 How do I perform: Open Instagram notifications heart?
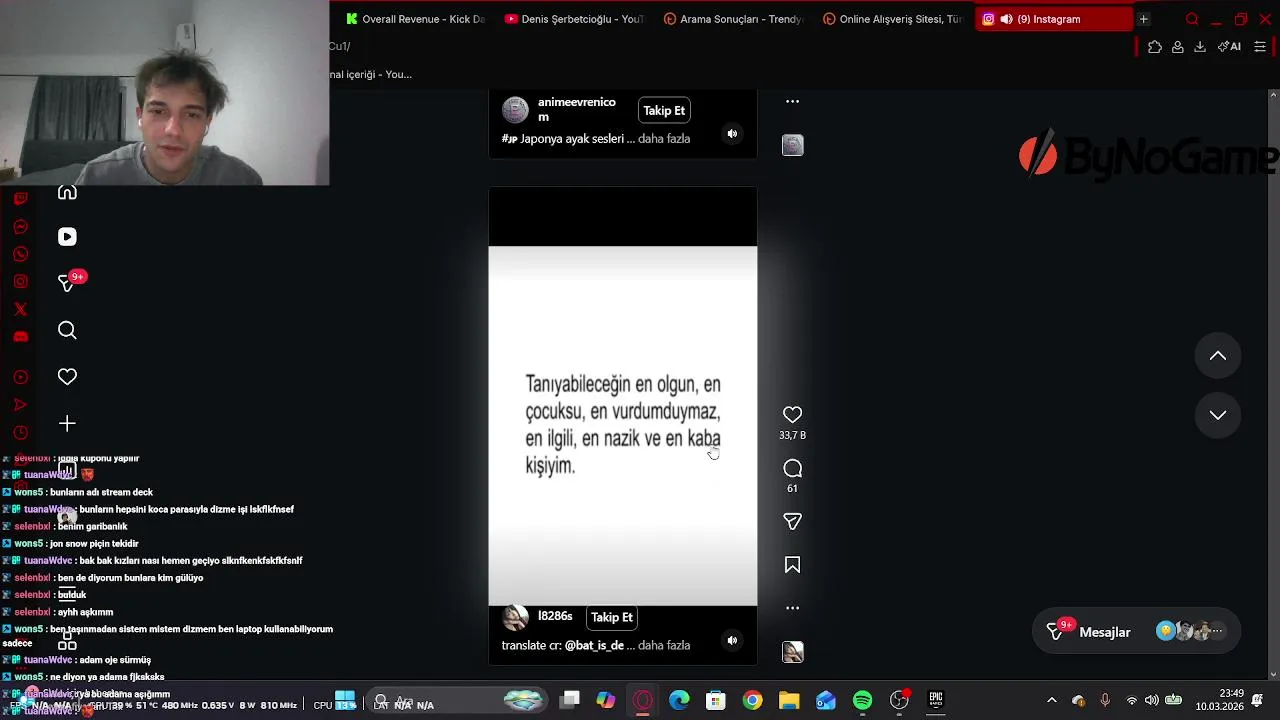click(67, 377)
